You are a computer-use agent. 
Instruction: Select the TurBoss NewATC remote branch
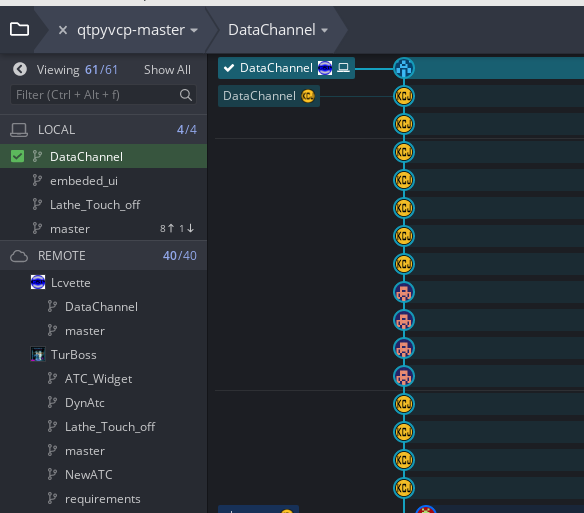click(x=88, y=475)
